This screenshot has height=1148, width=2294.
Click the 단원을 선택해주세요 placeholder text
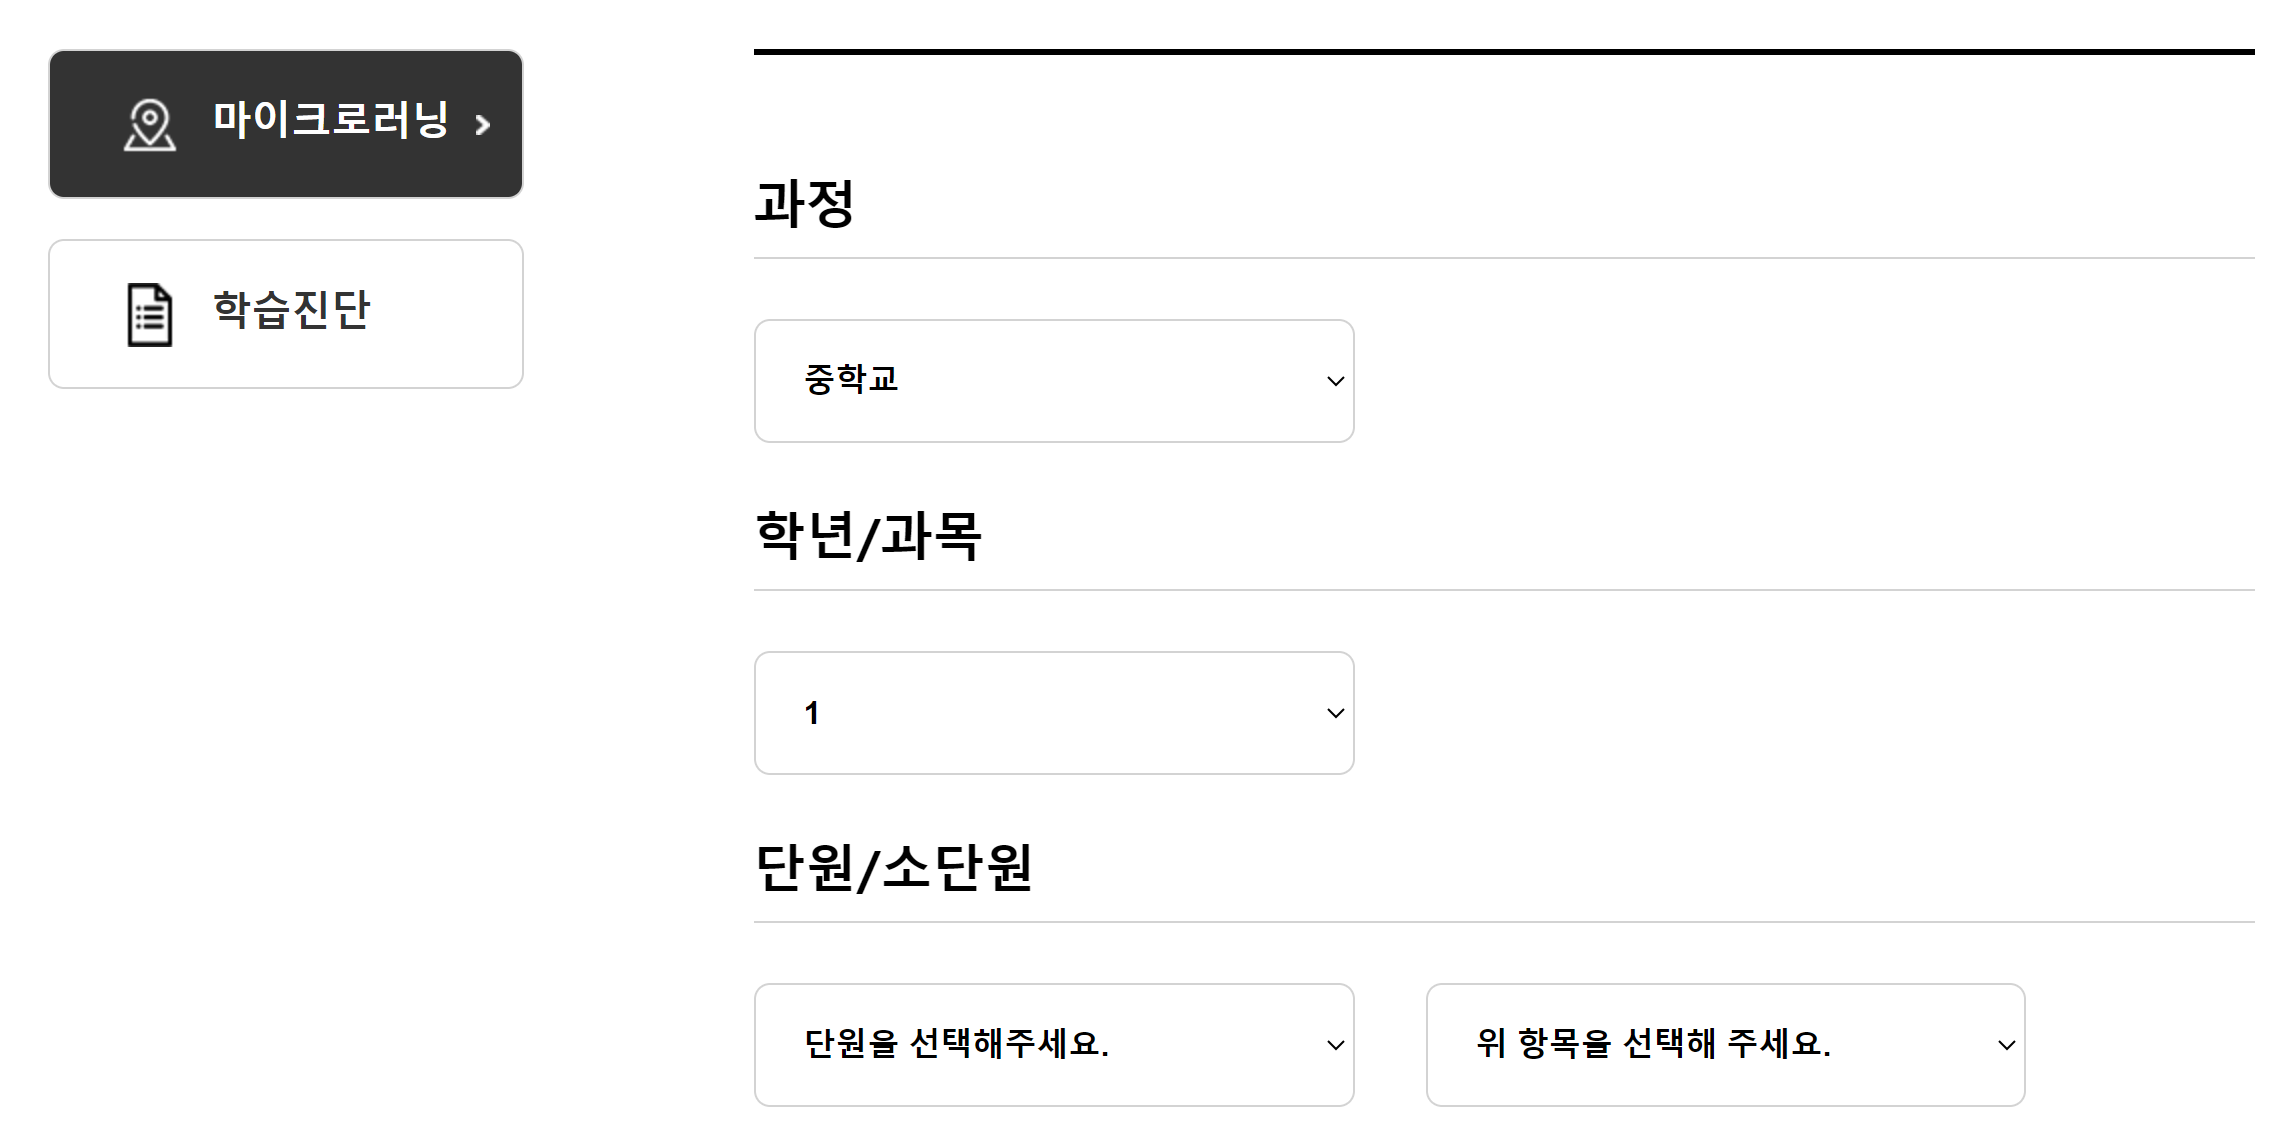(x=957, y=1044)
